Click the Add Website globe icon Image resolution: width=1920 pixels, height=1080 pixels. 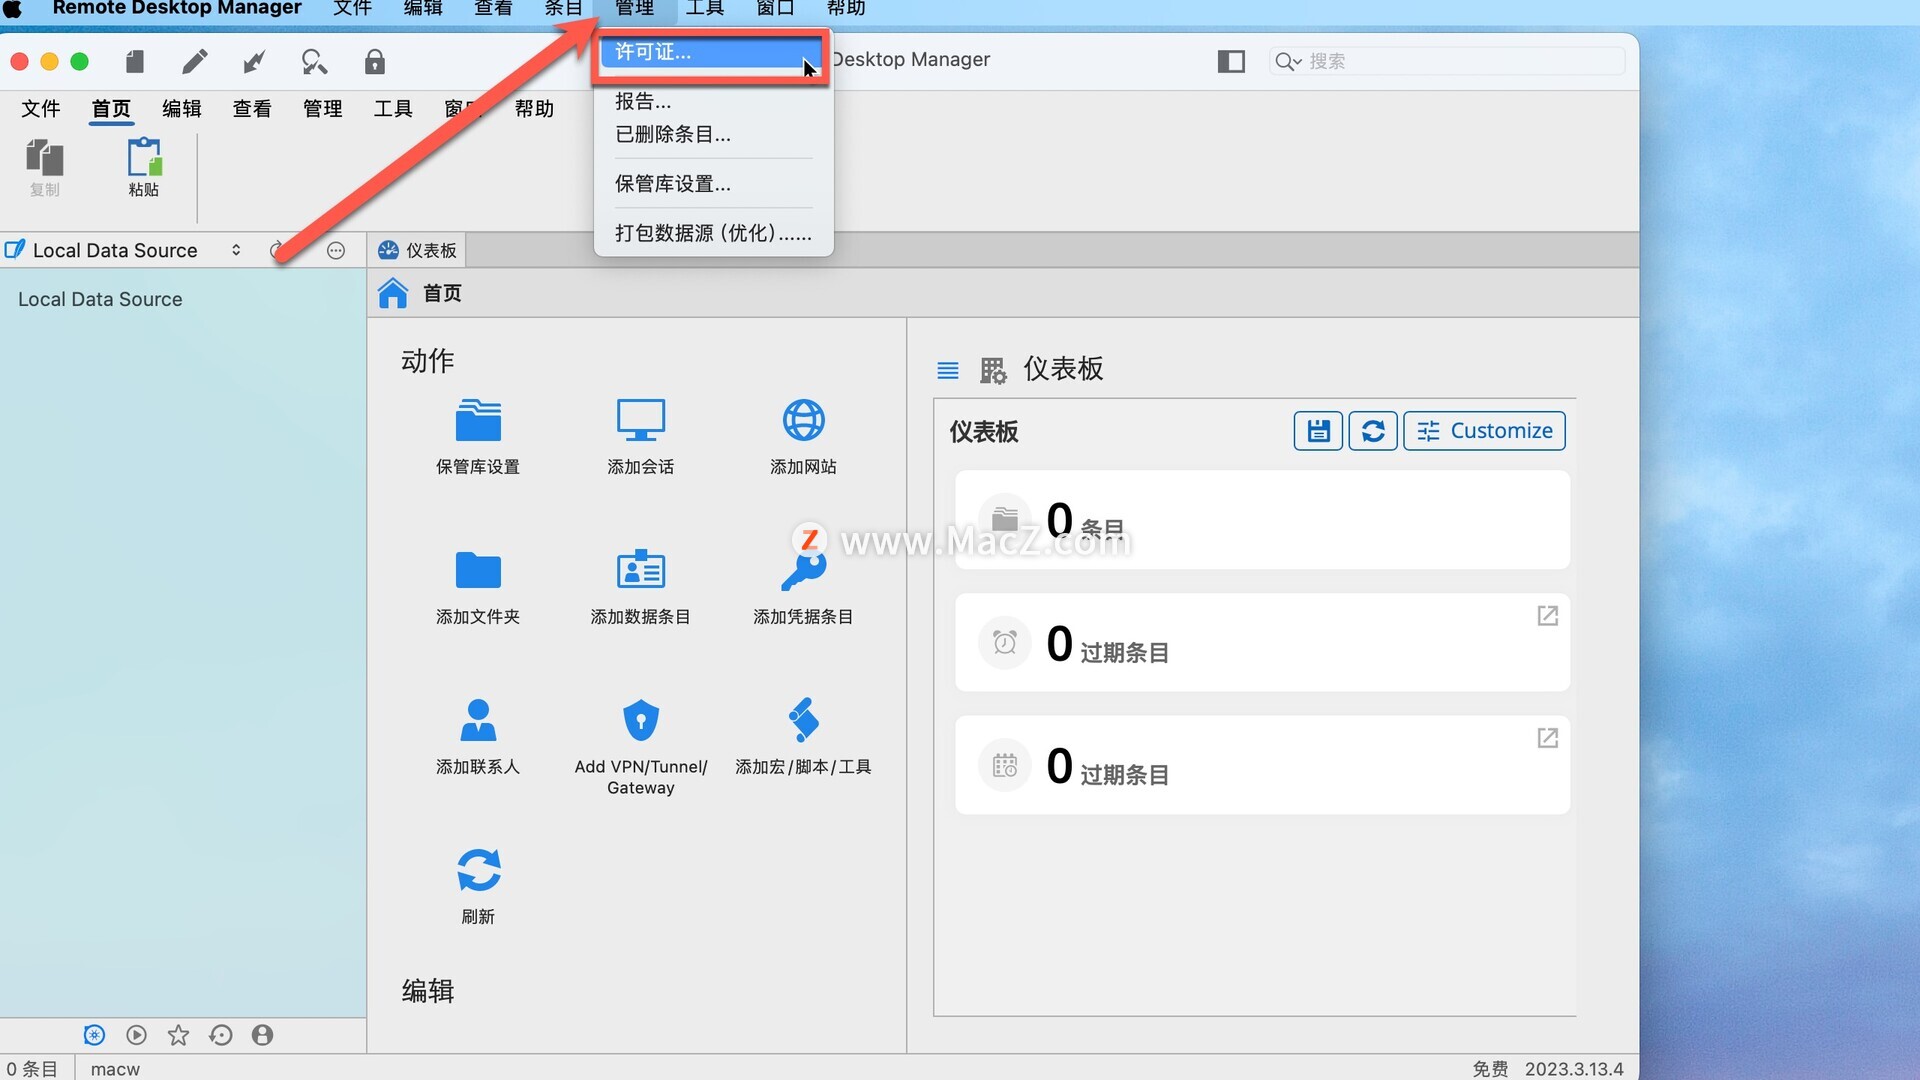click(803, 420)
